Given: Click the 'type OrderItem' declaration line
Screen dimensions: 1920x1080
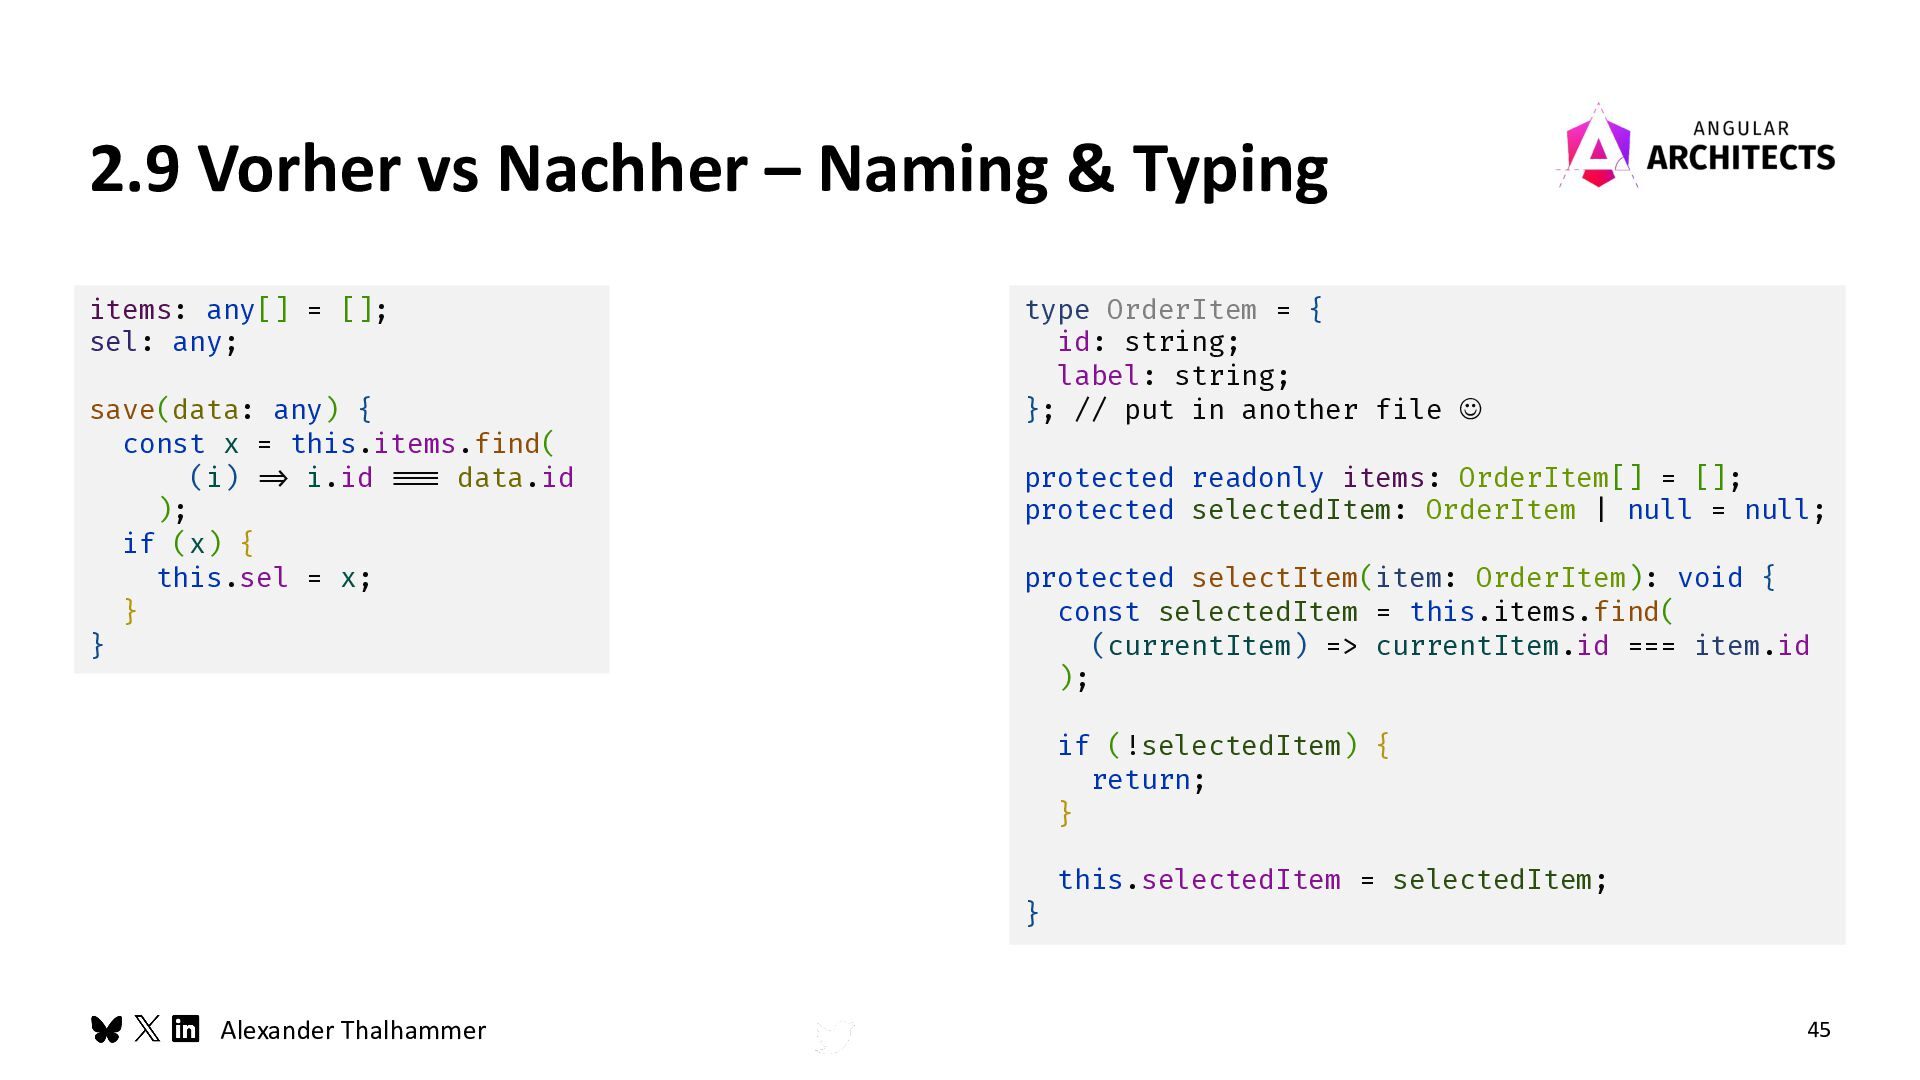Looking at the screenshot, I should (1172, 310).
